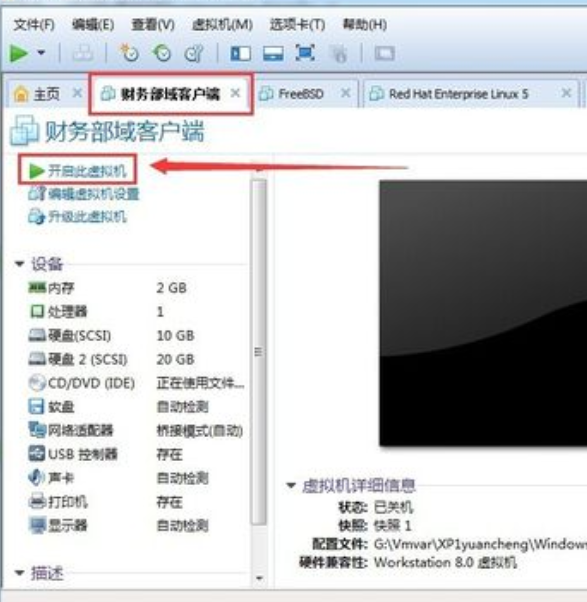Open the 编辑(E) menu
The image size is (587, 602).
pos(93,25)
